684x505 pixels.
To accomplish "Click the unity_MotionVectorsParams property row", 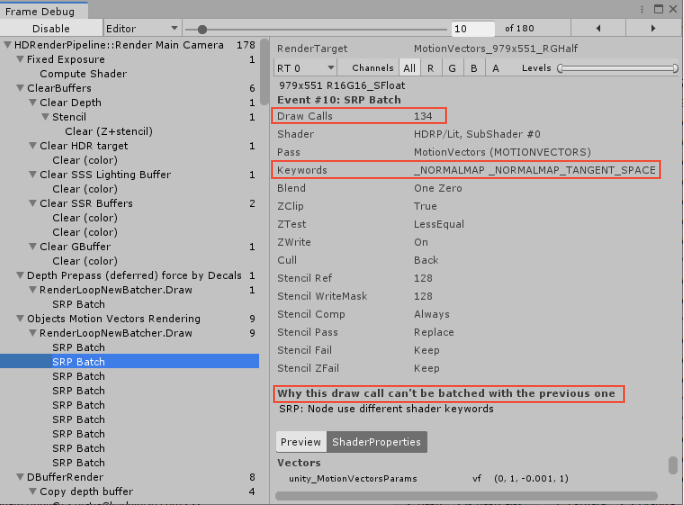I will point(428,478).
